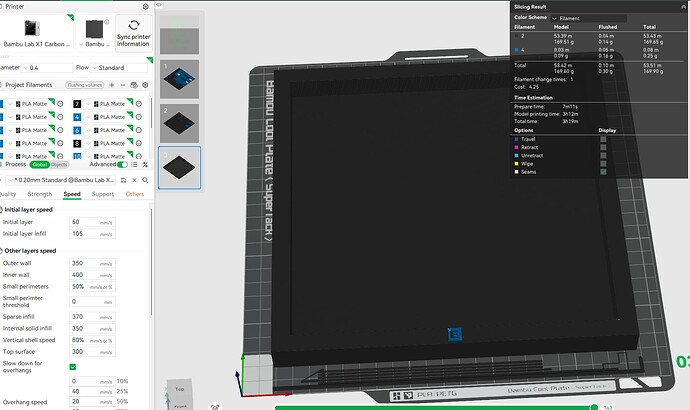690x410 pixels.
Task: Open plate type Bambu dropdown
Action: (94, 44)
